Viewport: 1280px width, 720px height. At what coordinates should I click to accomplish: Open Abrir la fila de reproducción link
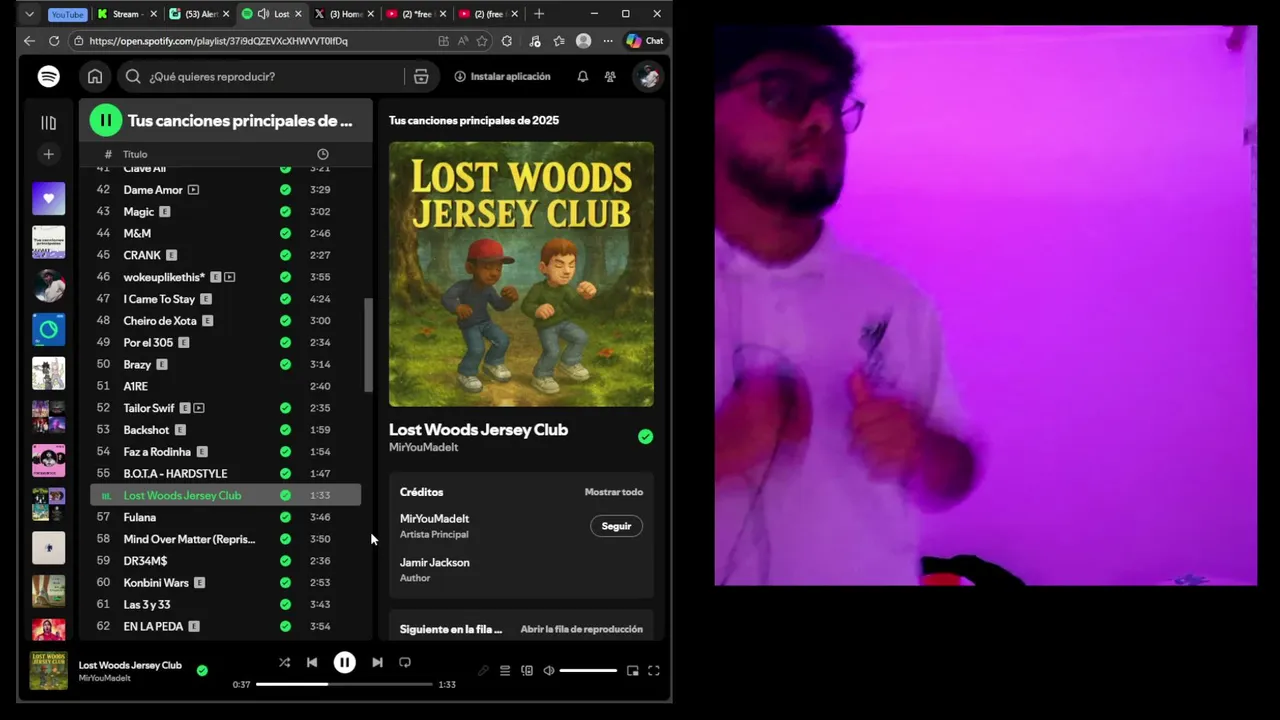pos(581,629)
